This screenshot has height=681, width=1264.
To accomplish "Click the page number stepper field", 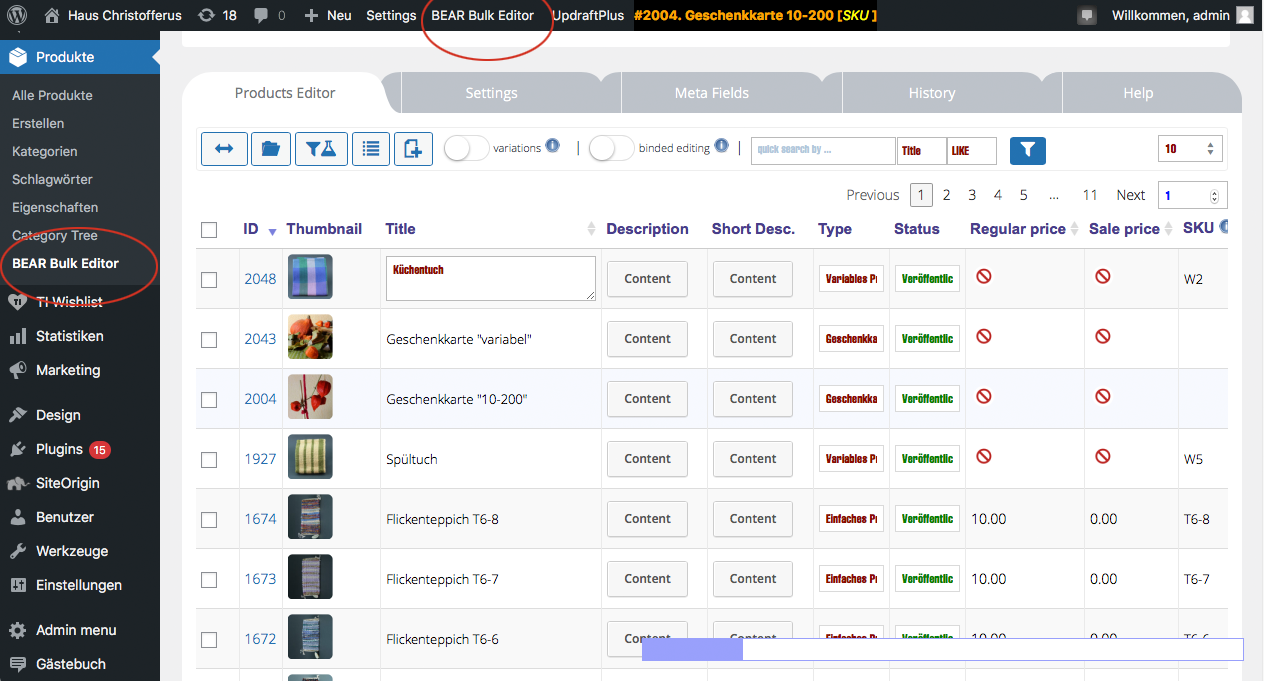I will click(1192, 196).
